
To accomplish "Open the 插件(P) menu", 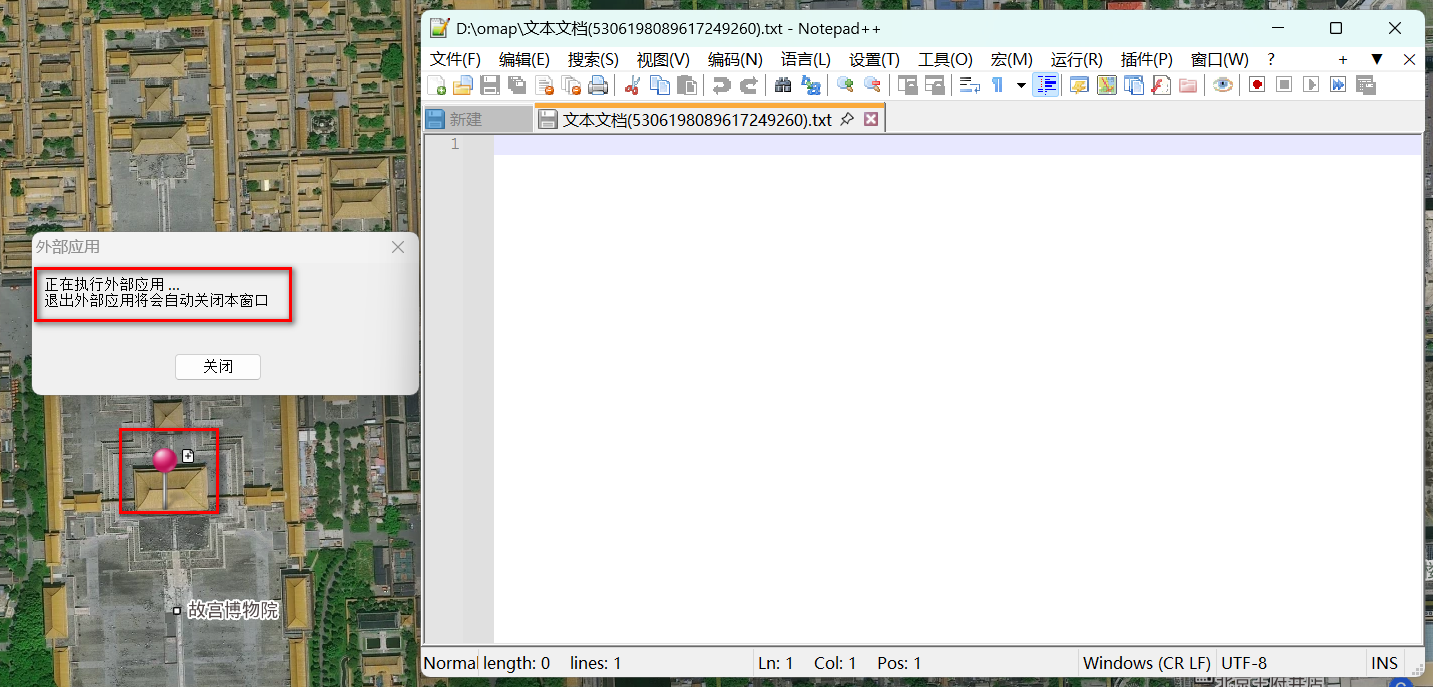I will click(x=1146, y=60).
